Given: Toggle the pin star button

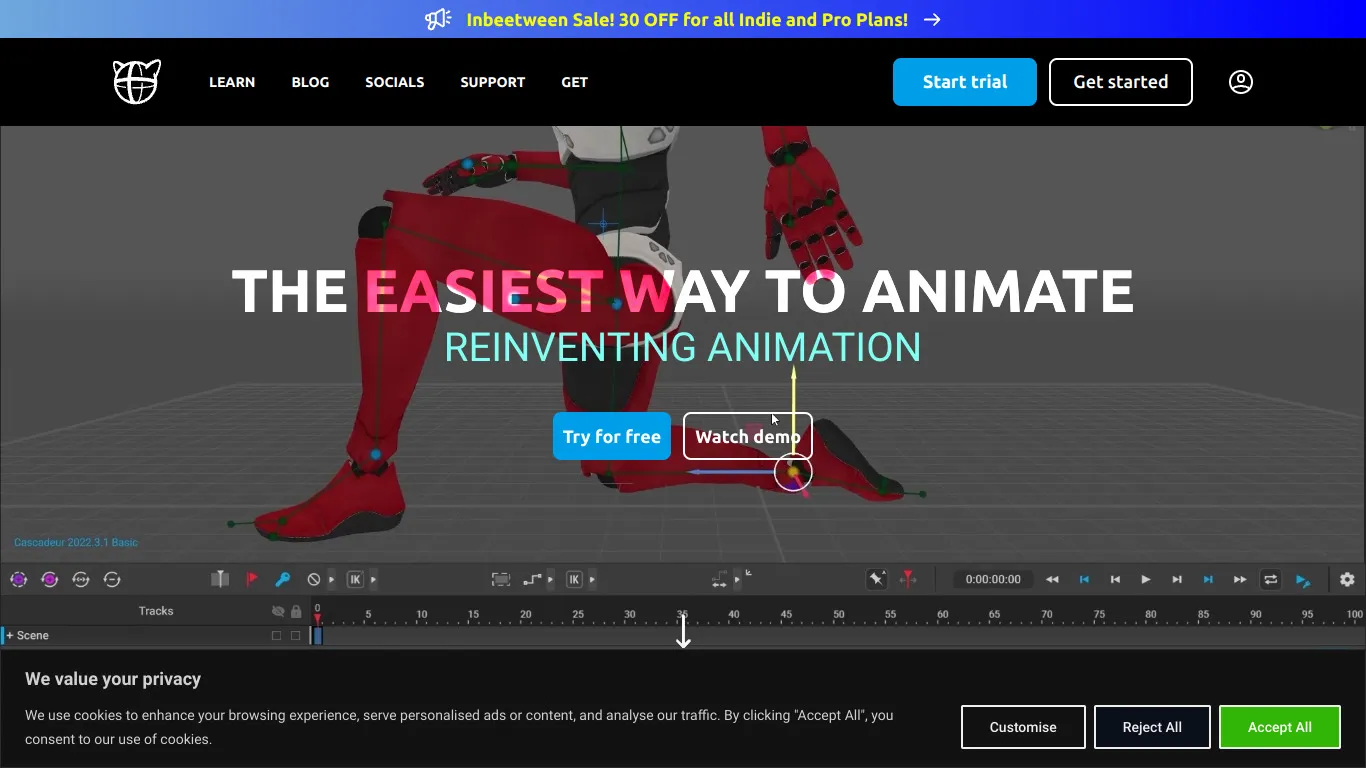Looking at the screenshot, I should [x=877, y=579].
